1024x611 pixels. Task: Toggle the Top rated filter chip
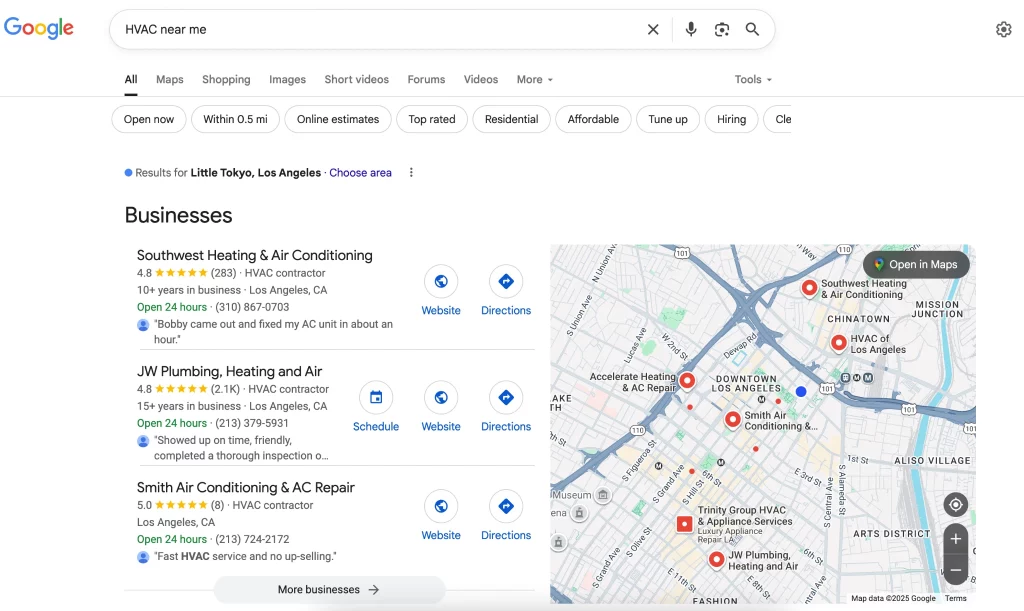pos(432,119)
